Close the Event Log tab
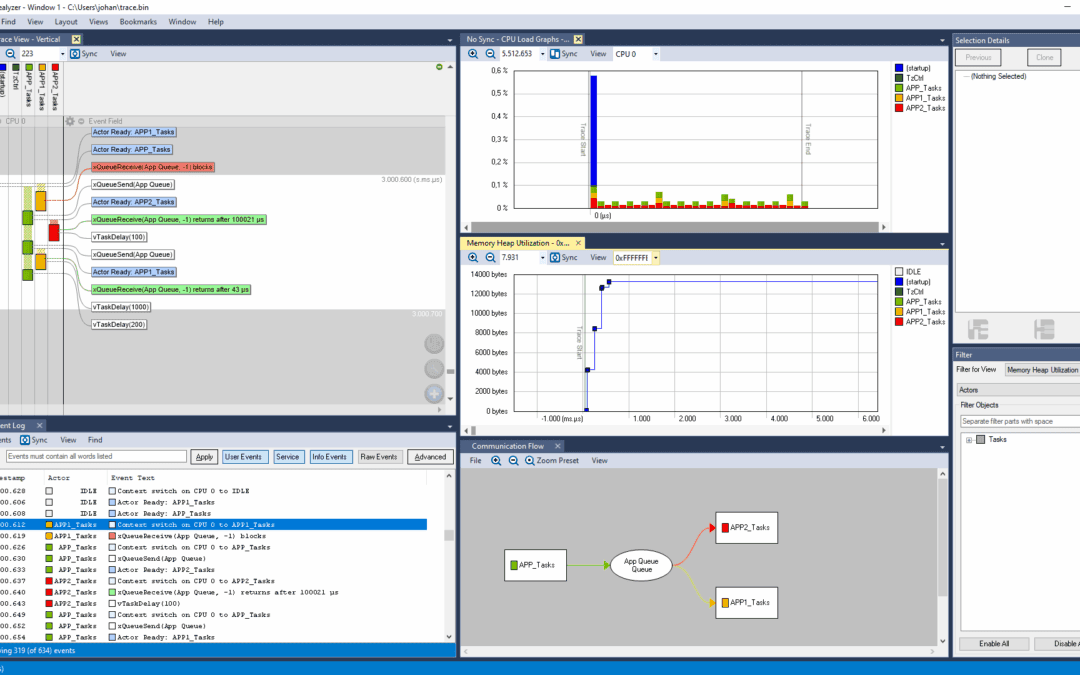Image resolution: width=1080 pixels, height=675 pixels. (39, 426)
